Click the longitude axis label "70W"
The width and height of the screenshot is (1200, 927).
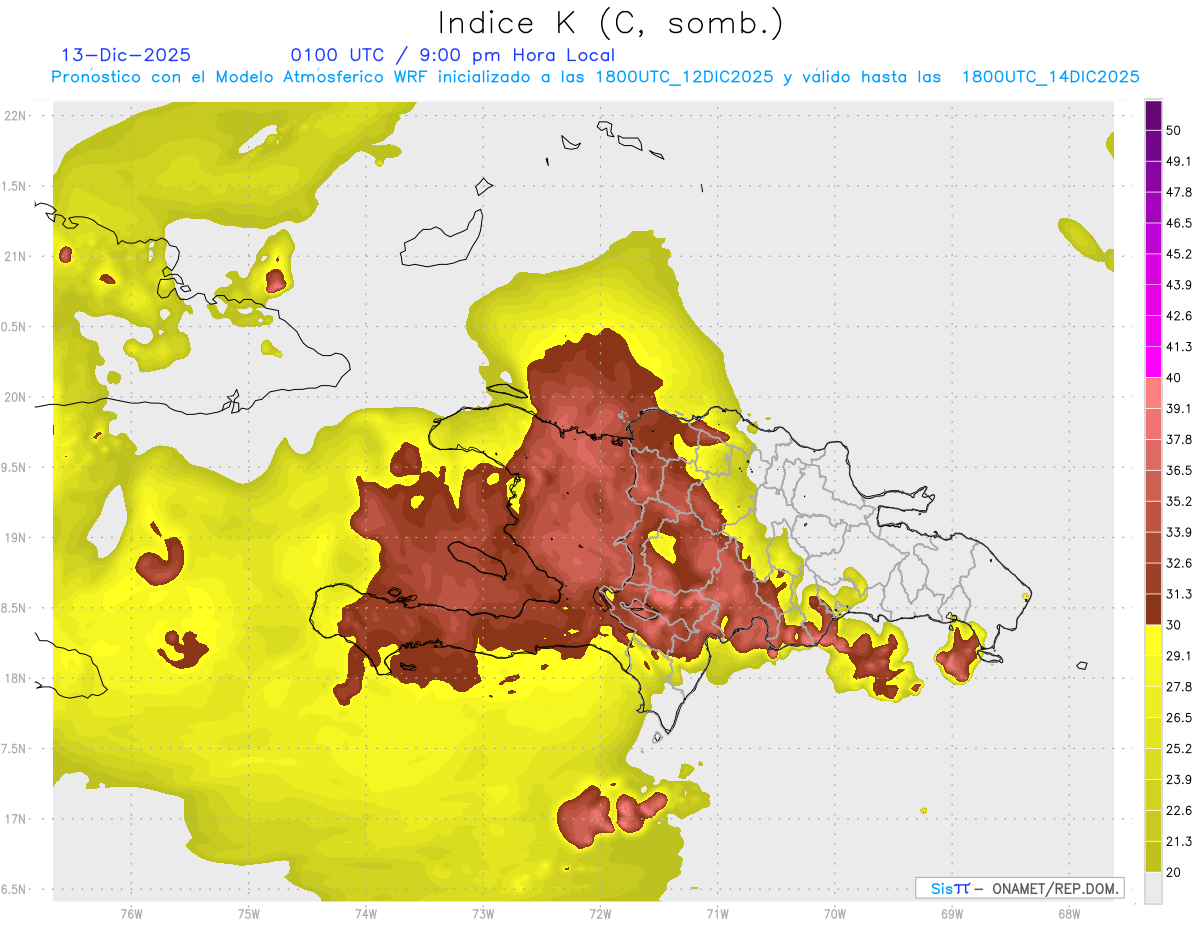[x=835, y=914]
